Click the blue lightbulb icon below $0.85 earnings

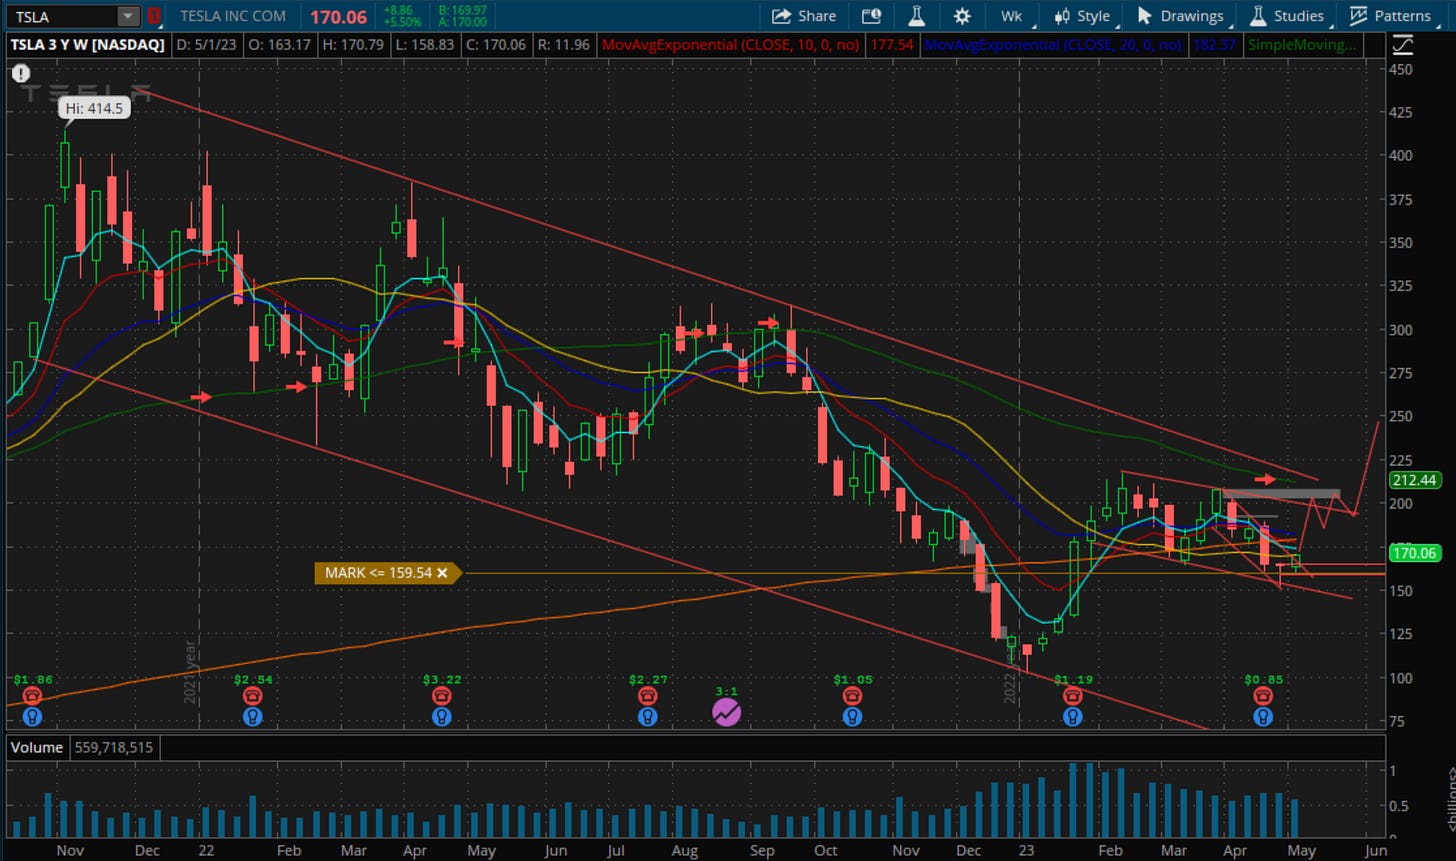click(1263, 716)
